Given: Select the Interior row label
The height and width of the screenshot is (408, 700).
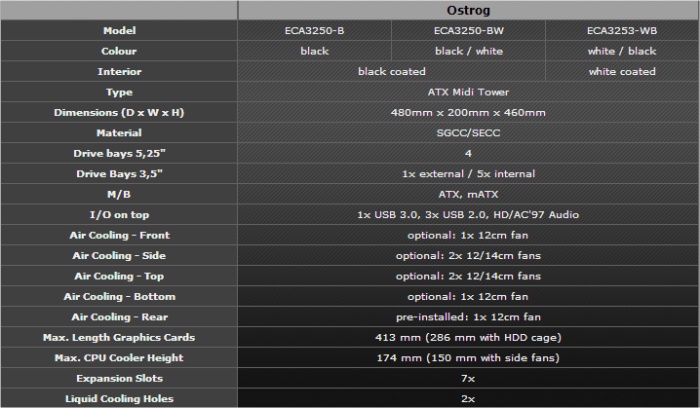Looking at the screenshot, I should click(119, 71).
